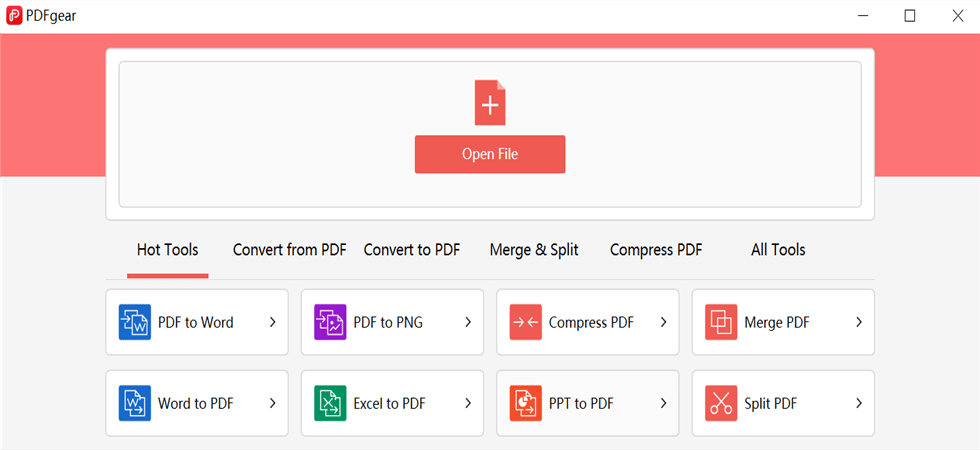
Task: Click the PDFgear logo in title bar
Action: point(14,16)
